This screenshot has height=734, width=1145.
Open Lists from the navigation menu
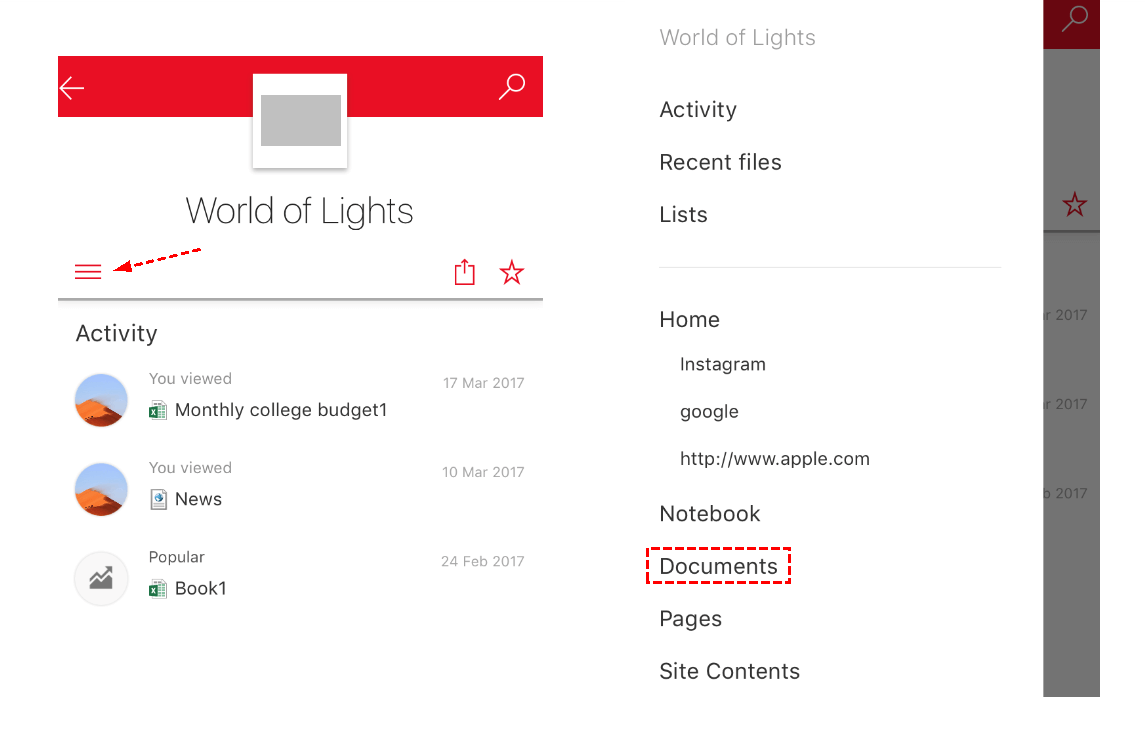(683, 215)
